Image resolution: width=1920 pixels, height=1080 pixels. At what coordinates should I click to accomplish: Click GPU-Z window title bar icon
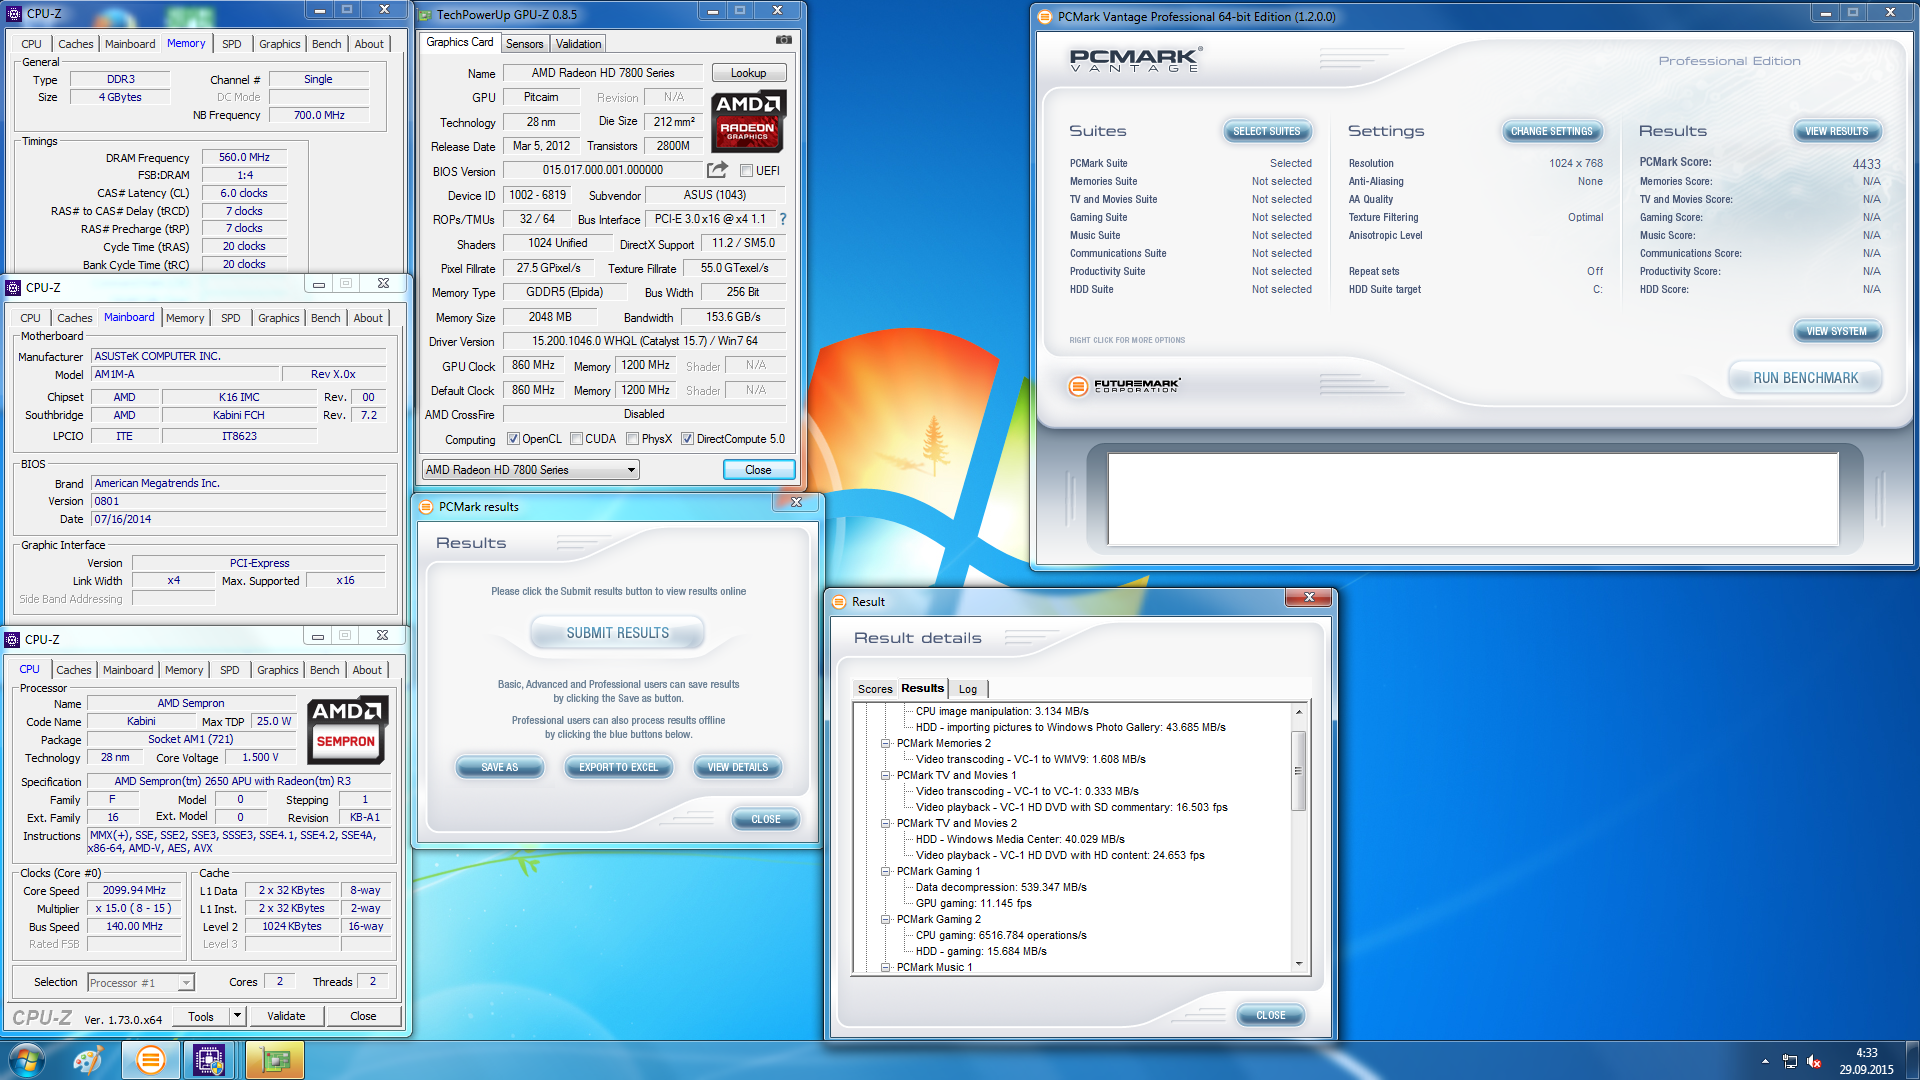(425, 15)
